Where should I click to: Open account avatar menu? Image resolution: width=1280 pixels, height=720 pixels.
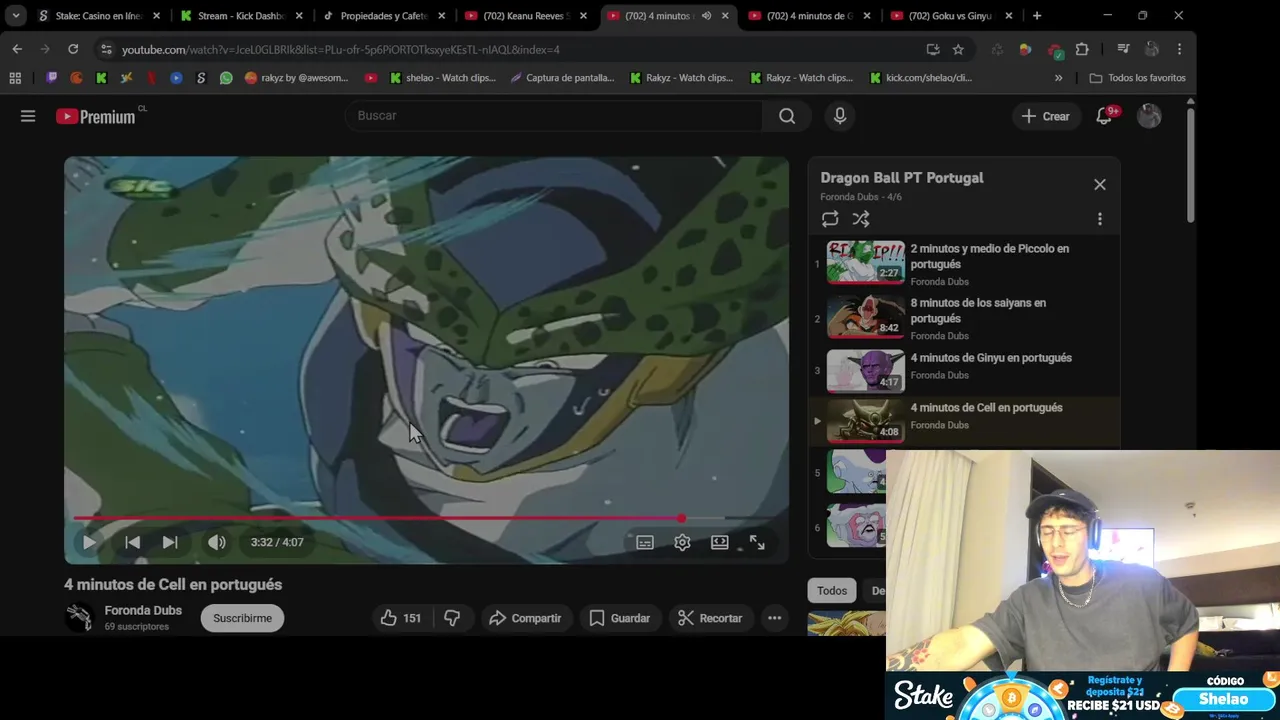(1149, 116)
